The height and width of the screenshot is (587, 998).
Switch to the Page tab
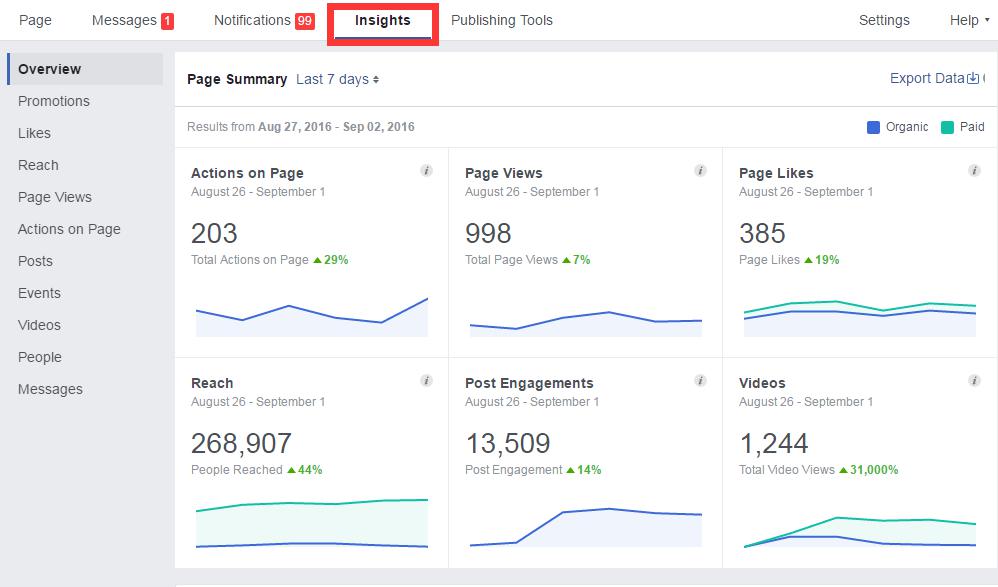tap(35, 20)
